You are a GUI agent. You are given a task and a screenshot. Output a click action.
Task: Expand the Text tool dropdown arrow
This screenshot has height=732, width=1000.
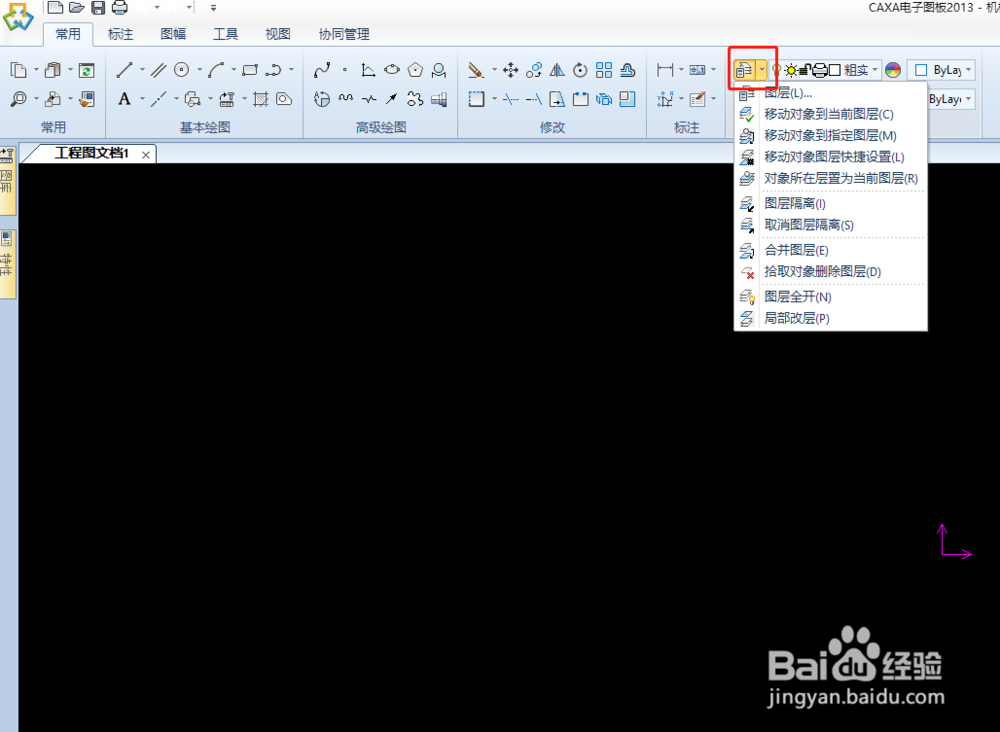142,99
